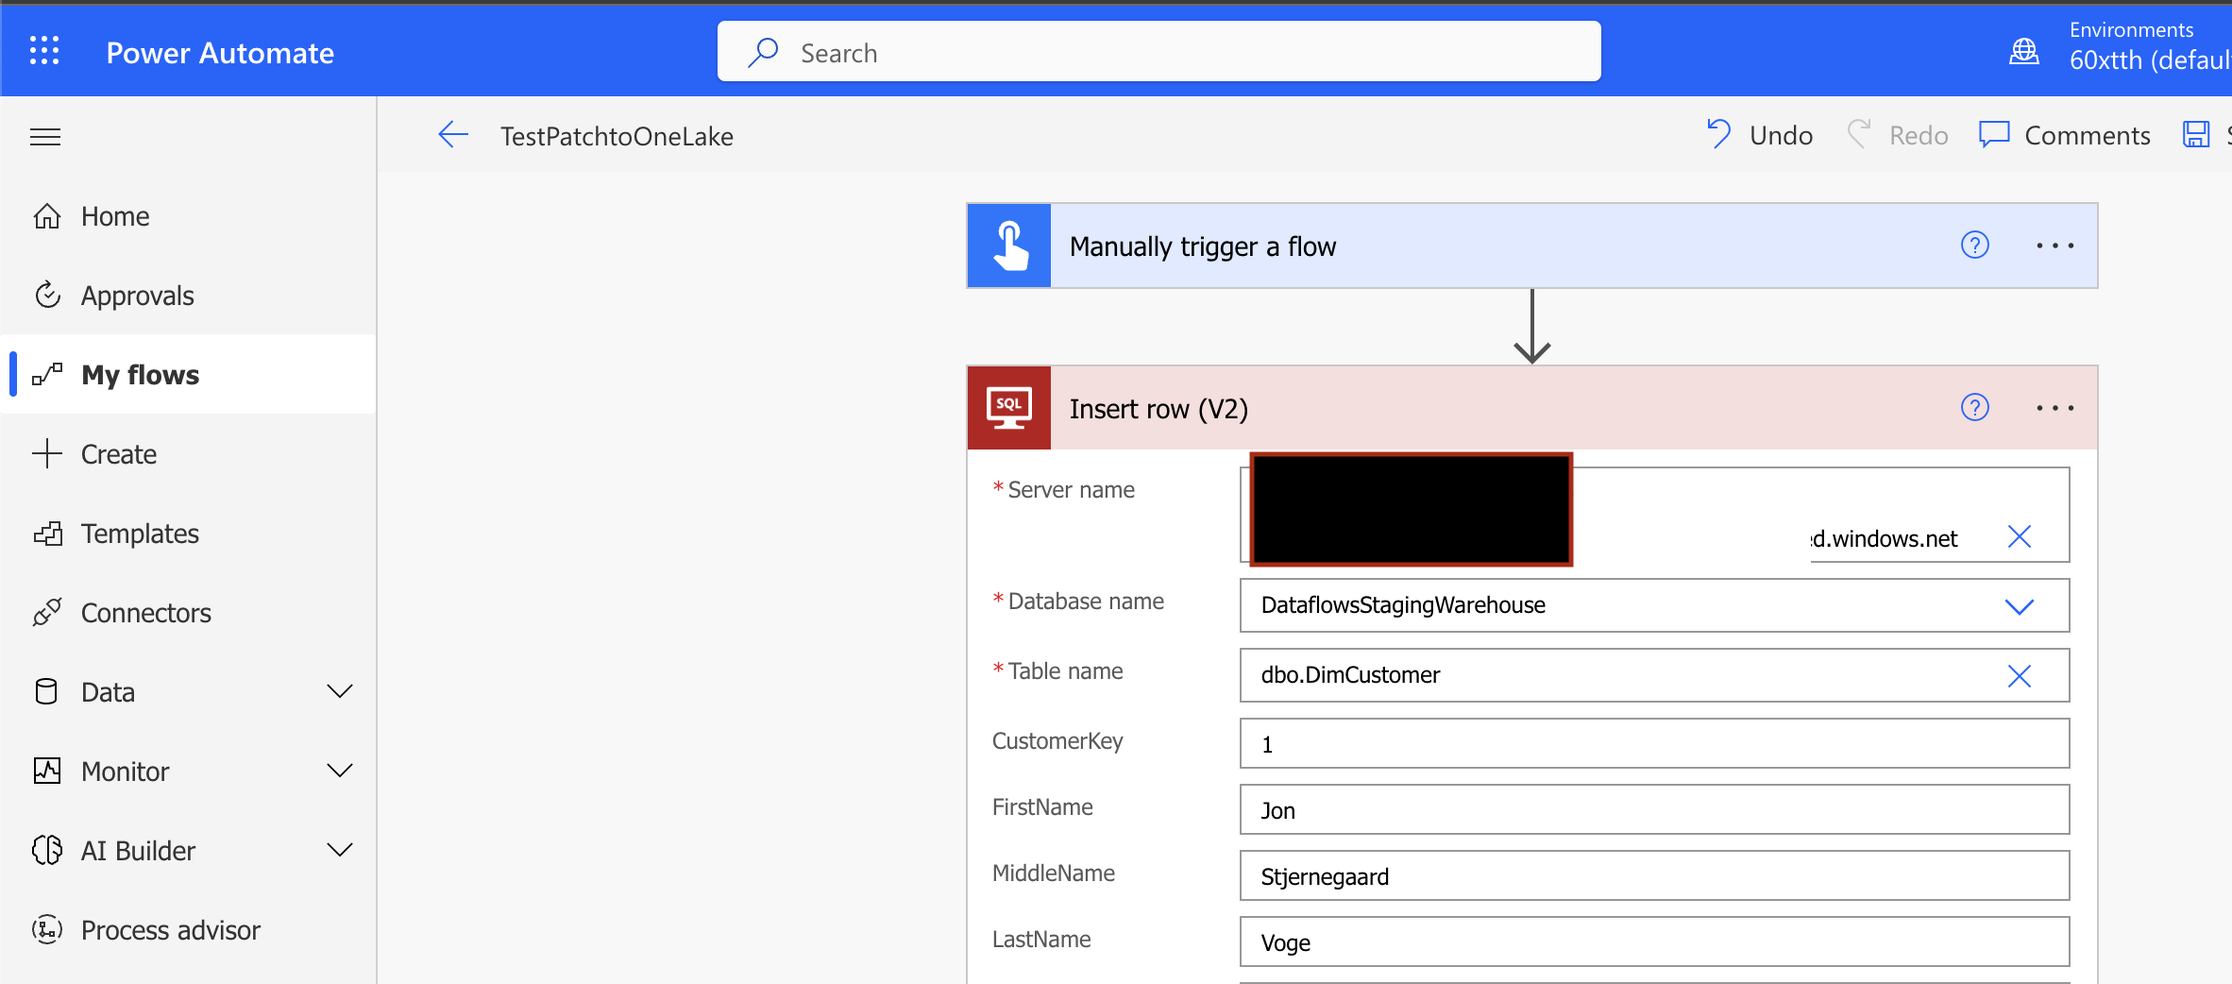Screen dimensions: 2232x984
Task: Click the back arrow beside TestPatchtoOneLake
Action: click(453, 135)
